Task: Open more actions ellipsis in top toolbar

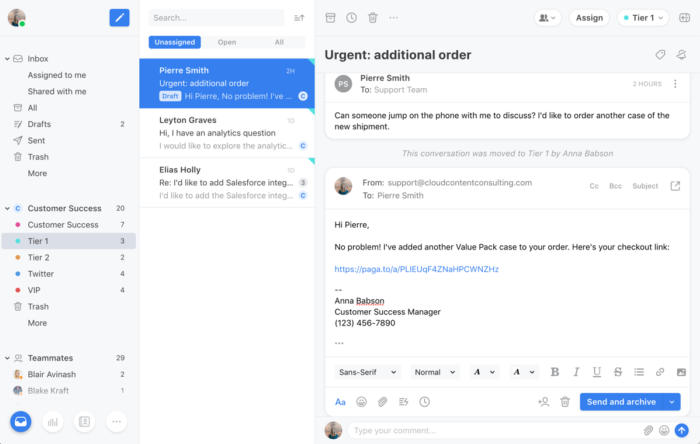Action: pos(393,18)
